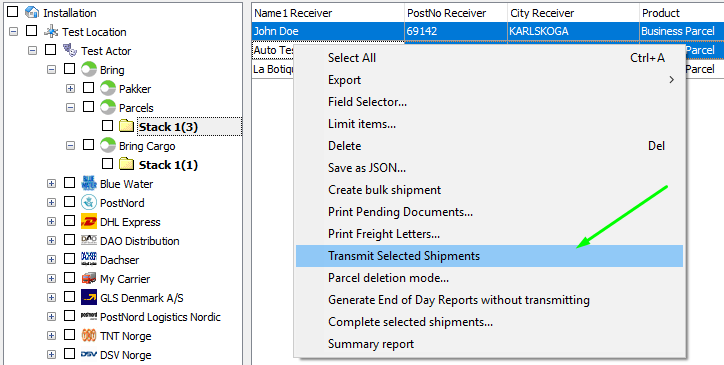Click the Parcels product icon
The image size is (724, 365).
[108, 107]
